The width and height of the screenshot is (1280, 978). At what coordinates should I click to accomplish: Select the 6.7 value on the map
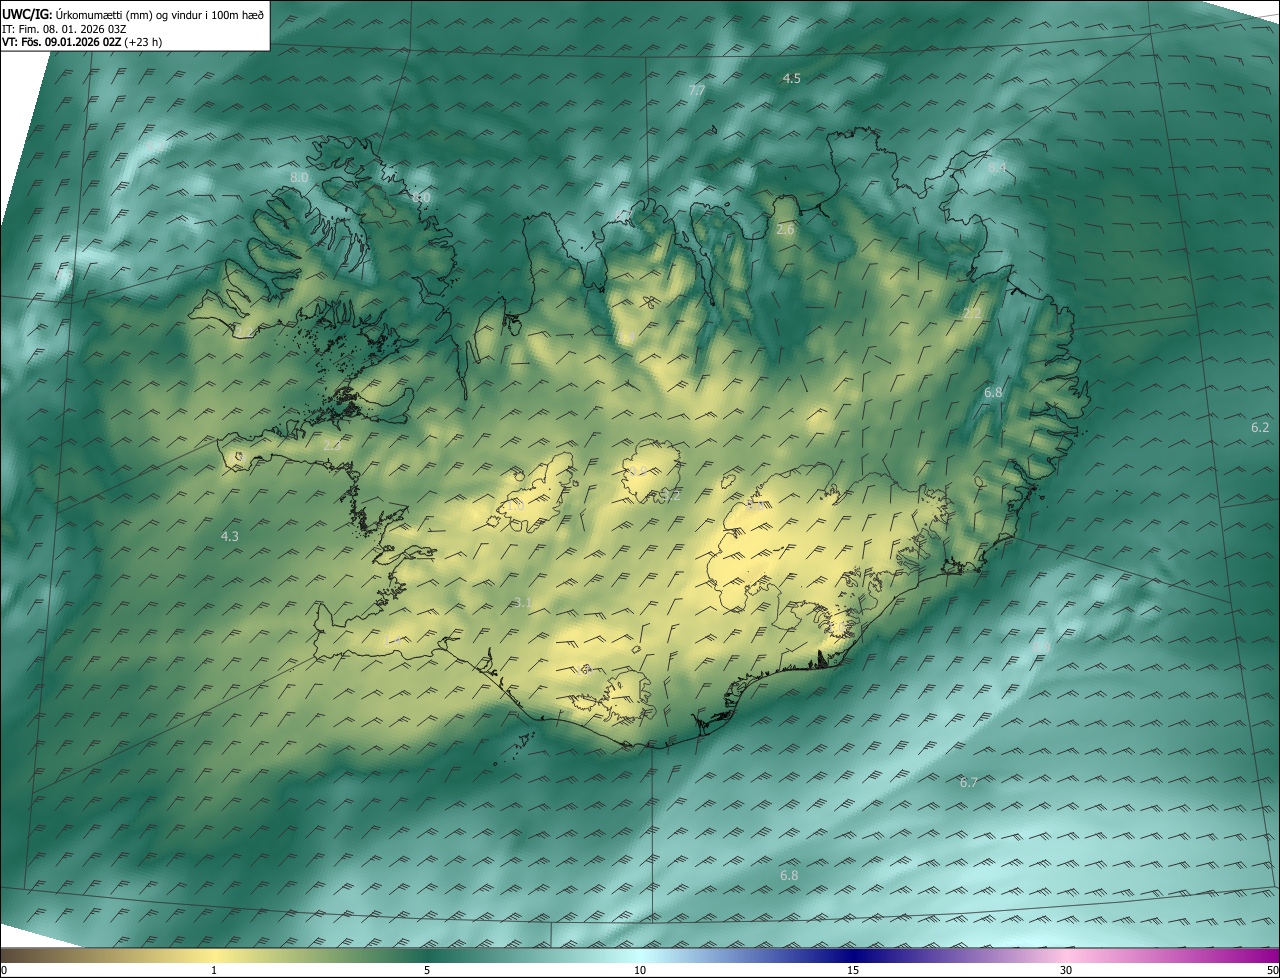pos(968,783)
